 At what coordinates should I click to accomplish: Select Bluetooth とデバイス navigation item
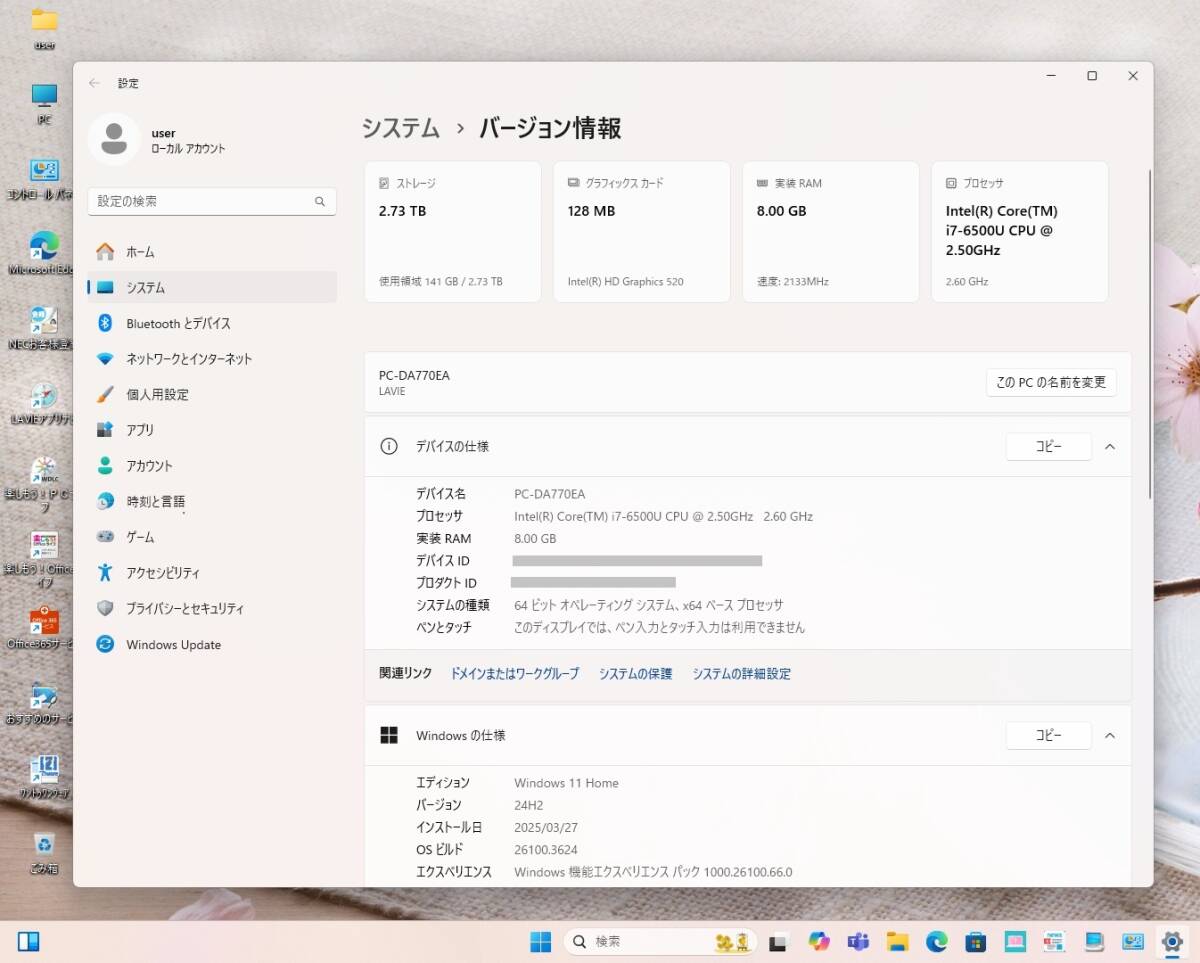click(x=212, y=323)
